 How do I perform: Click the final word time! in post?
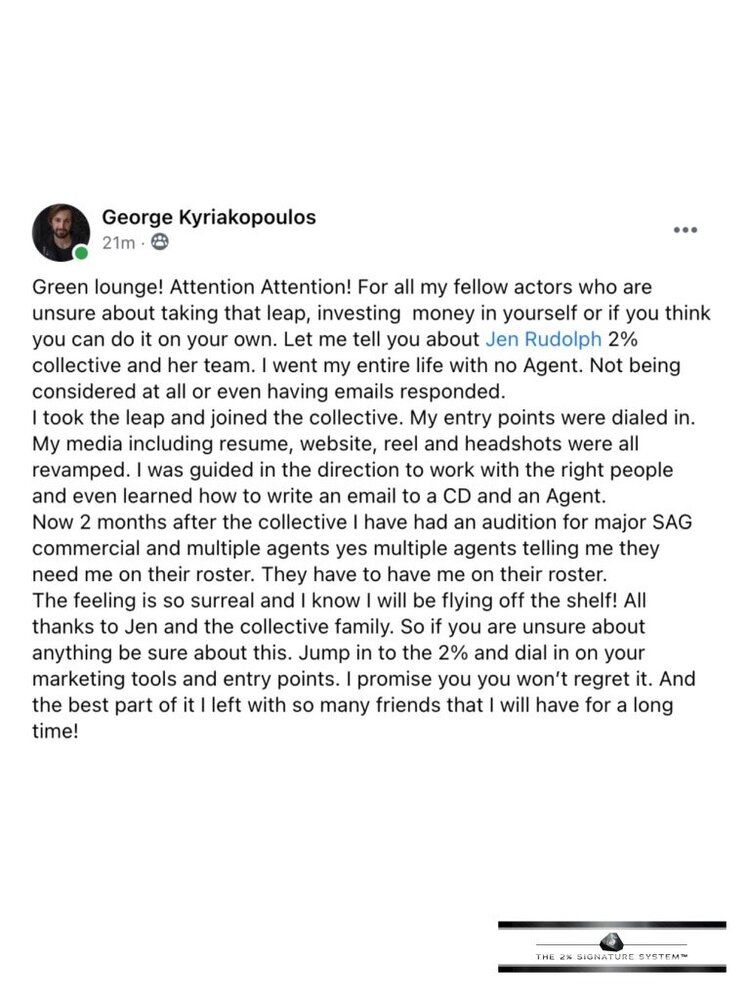point(55,732)
